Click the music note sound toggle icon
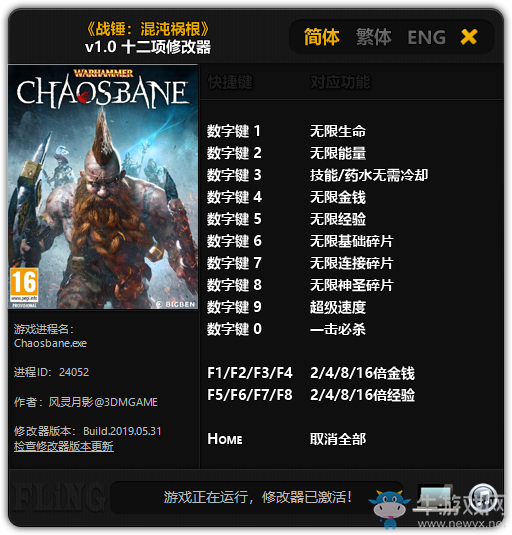The height and width of the screenshot is (535, 512). tap(482, 497)
